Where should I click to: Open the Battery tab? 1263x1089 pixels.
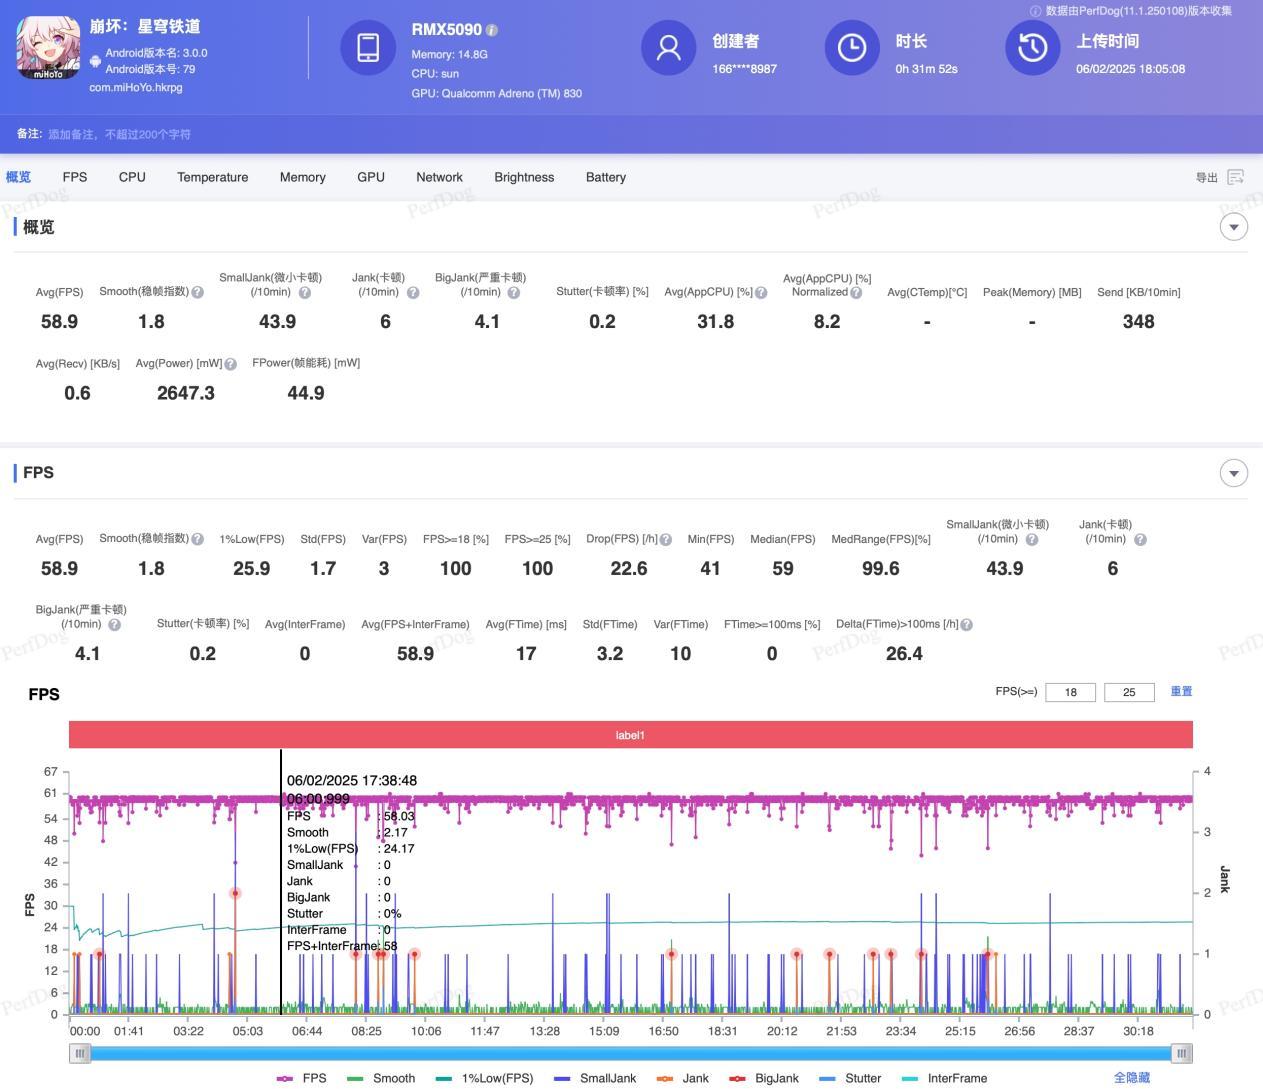pos(606,177)
